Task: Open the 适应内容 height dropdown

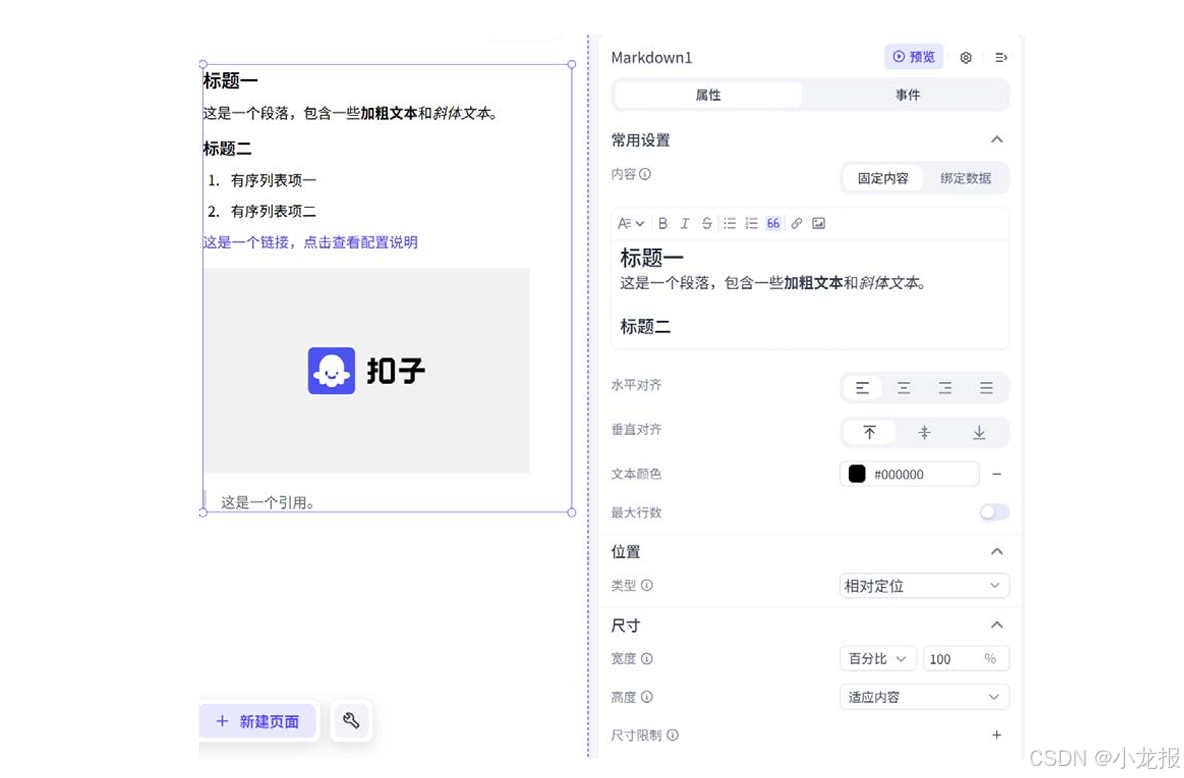Action: pos(924,697)
